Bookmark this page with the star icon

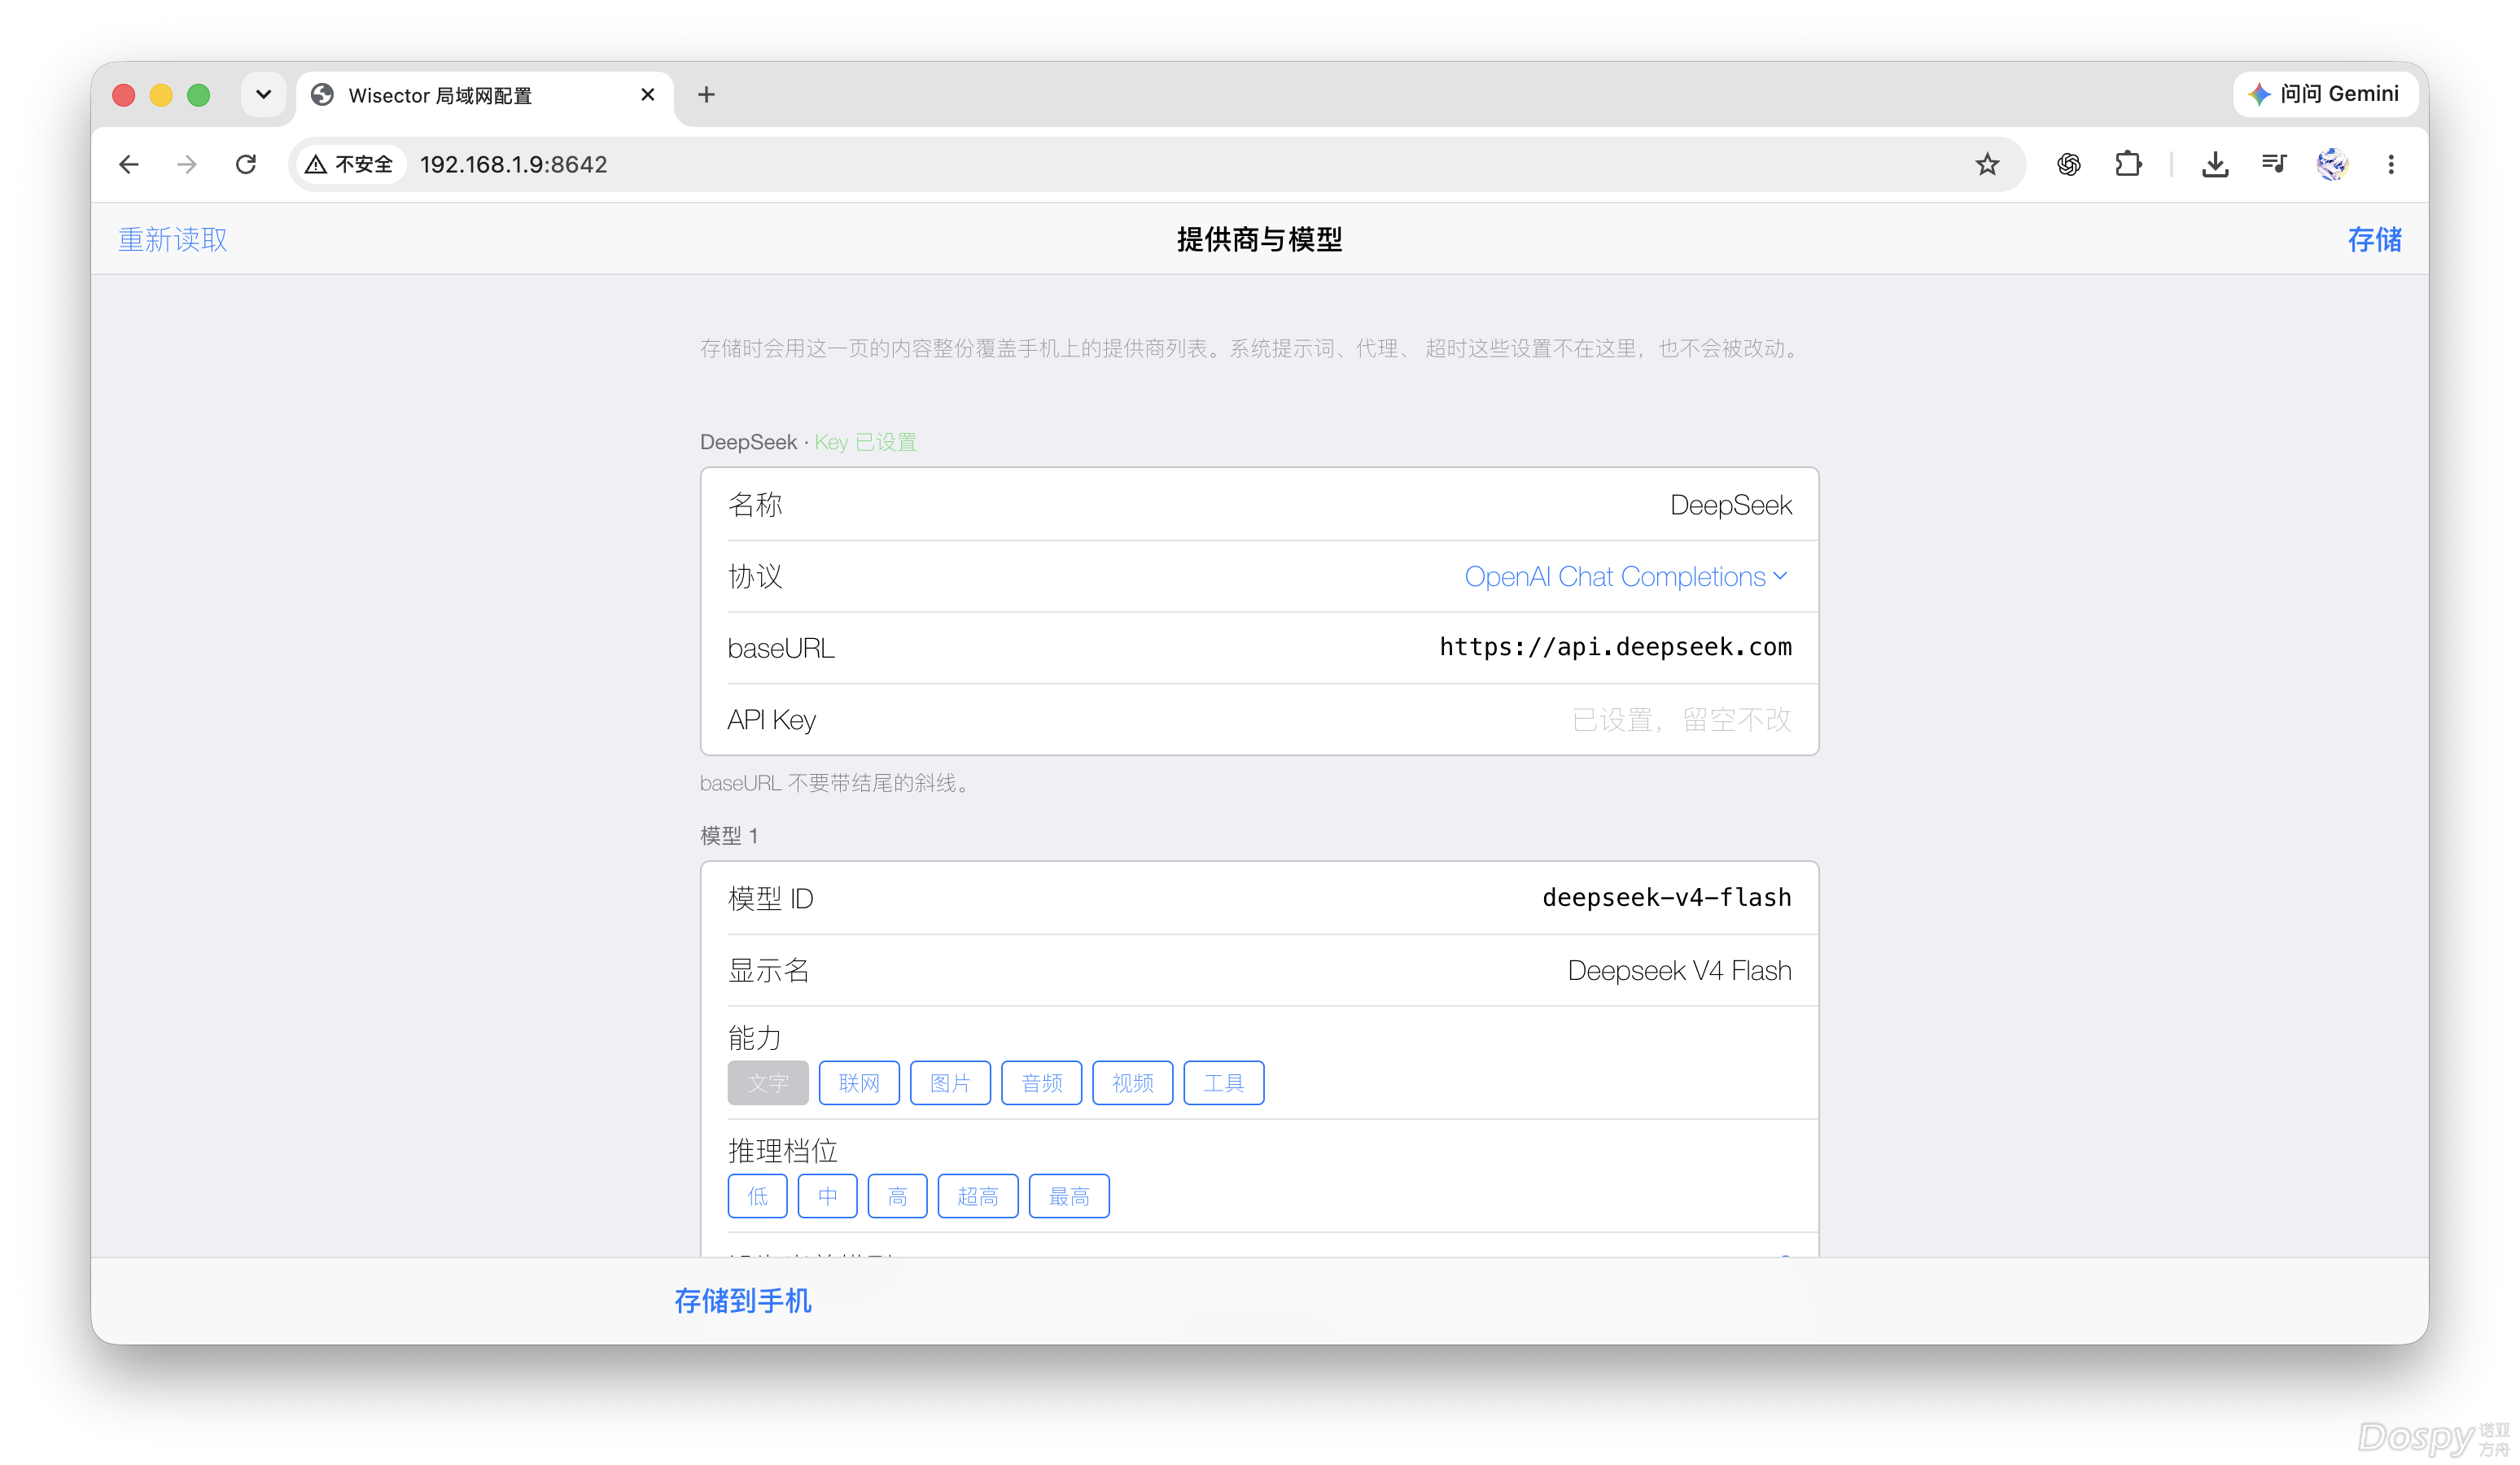coord(1986,164)
